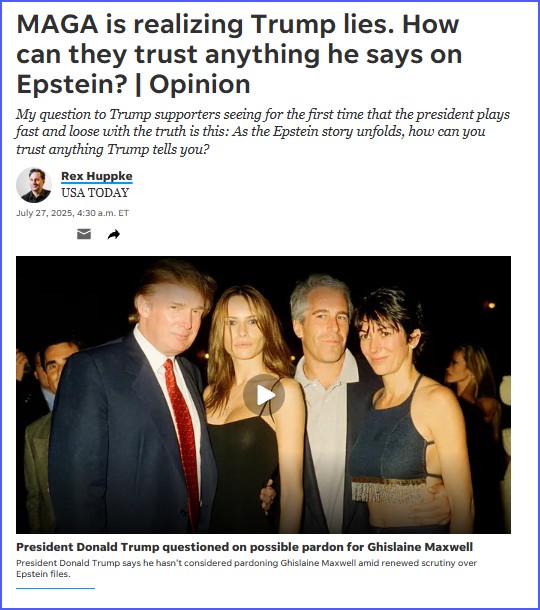This screenshot has height=610, width=540.
Task: Click the email envelope share icon
Action: tap(84, 234)
